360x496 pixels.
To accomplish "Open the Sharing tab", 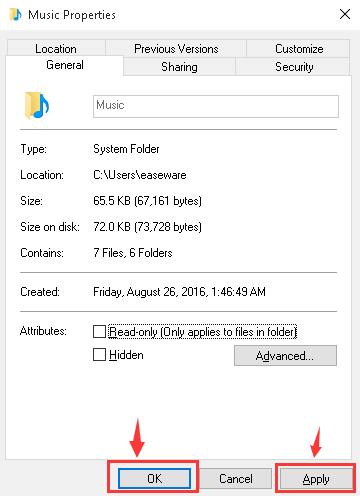I will (179, 67).
